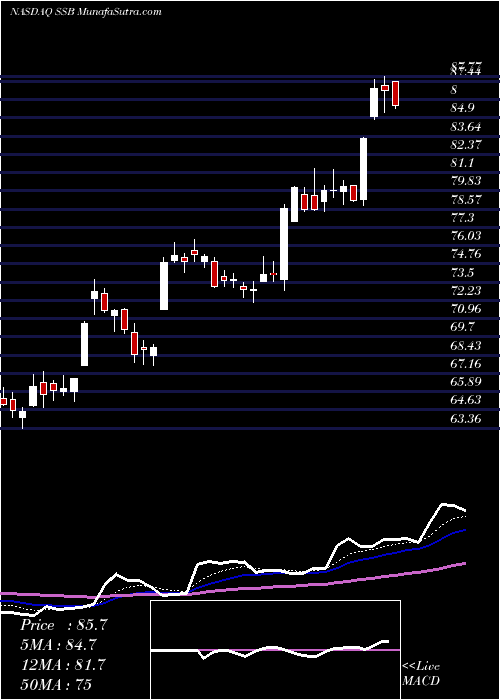Click the 67.16 price axis label
Screen dimensions: 500x700
(467, 364)
